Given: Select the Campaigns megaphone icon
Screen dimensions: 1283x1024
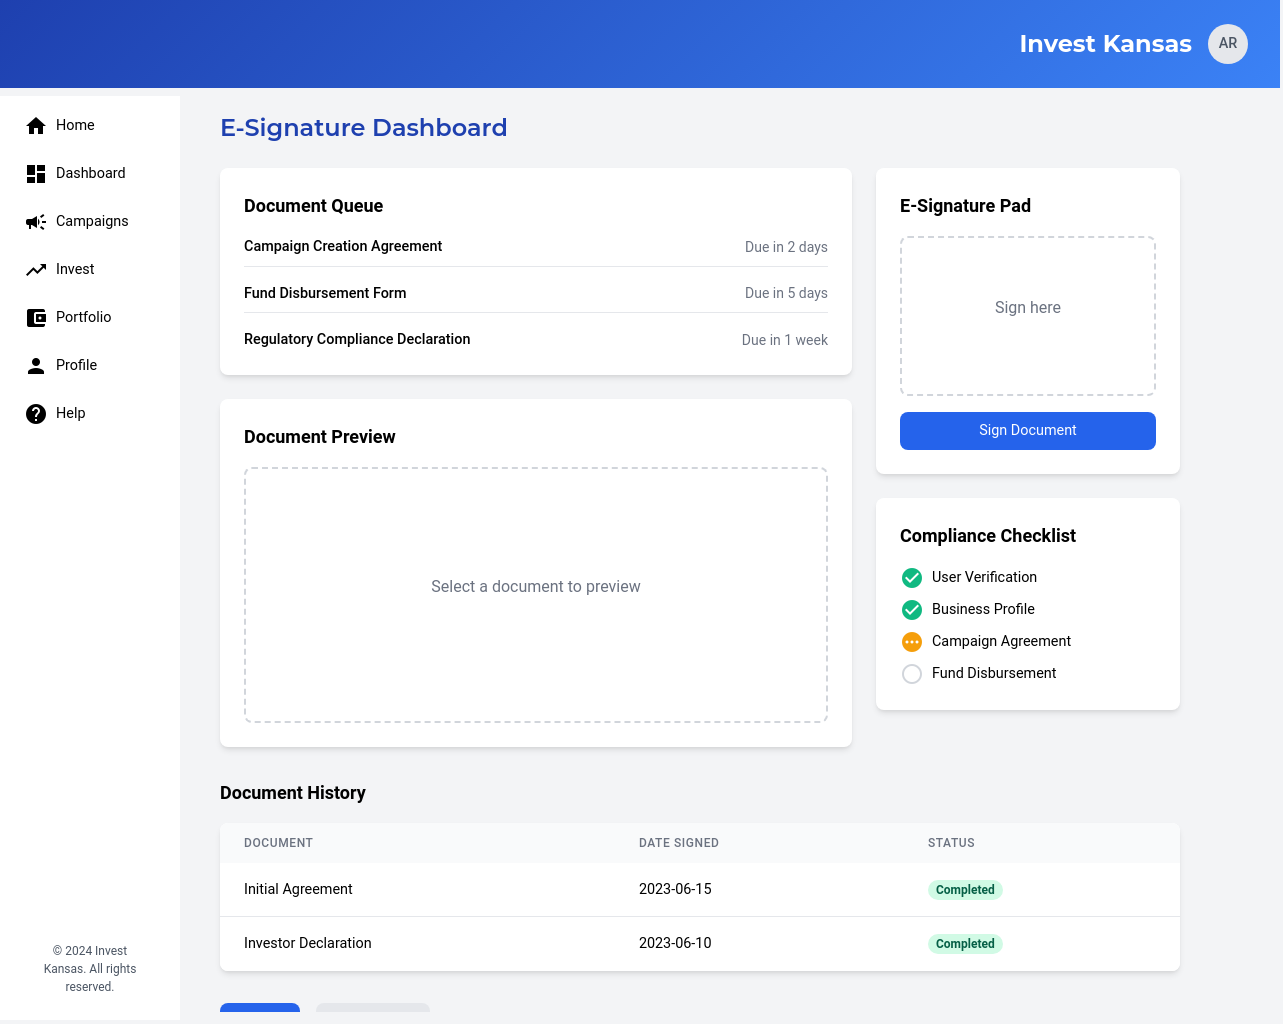Looking at the screenshot, I should (x=36, y=221).
